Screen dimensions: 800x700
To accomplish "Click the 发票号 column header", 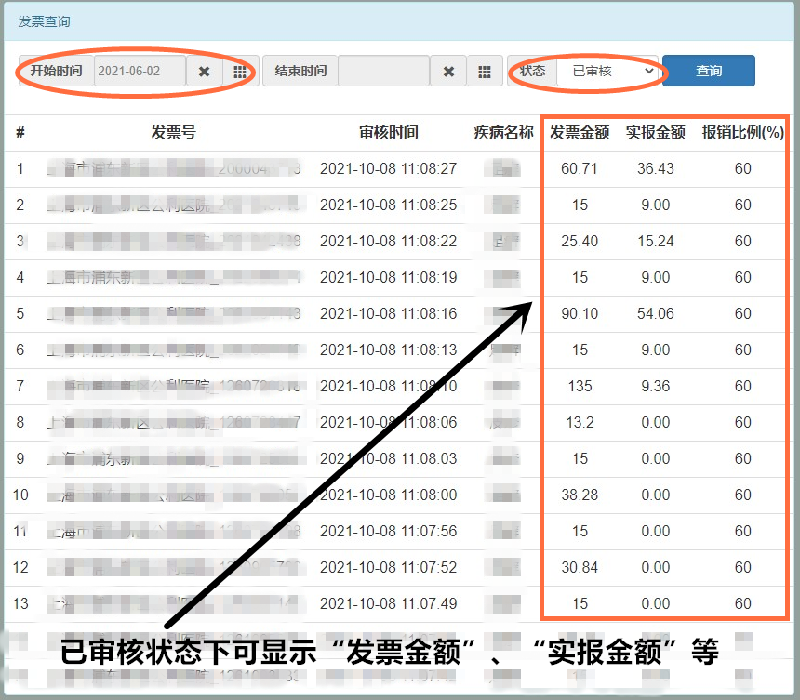I will 173,133.
